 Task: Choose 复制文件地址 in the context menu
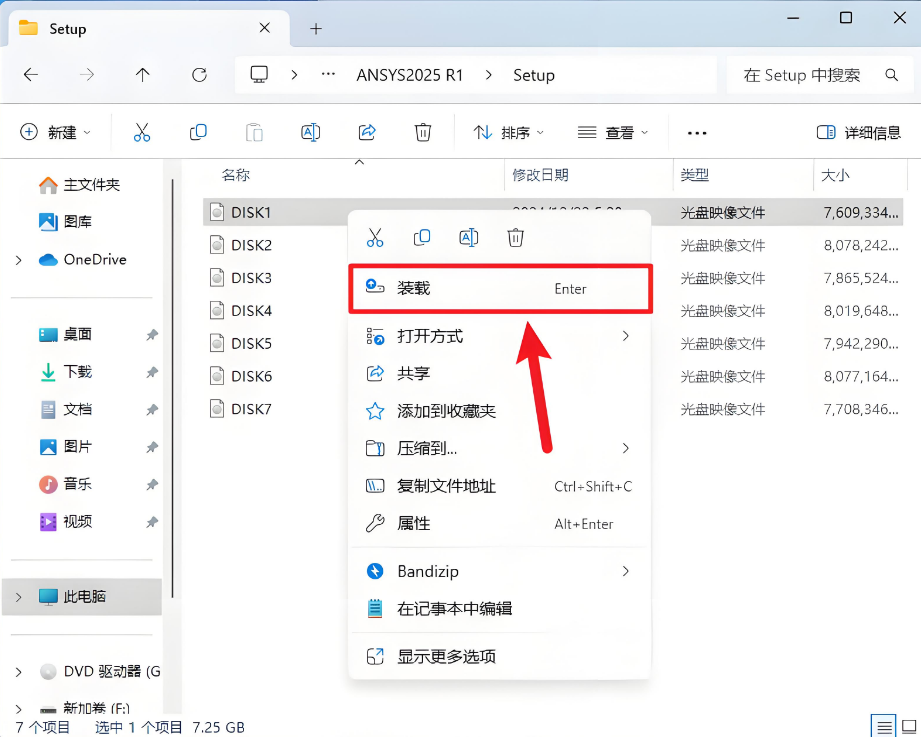point(500,486)
